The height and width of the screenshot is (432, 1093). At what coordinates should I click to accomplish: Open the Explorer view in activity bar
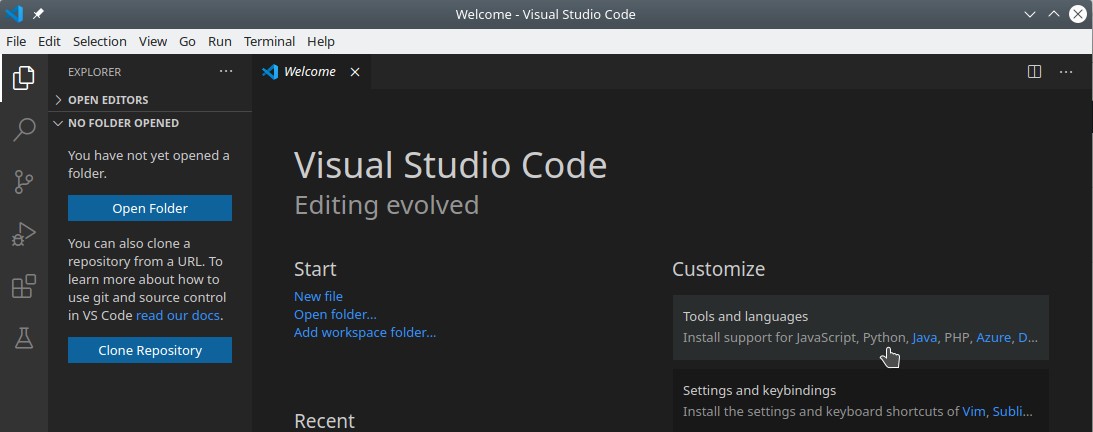pos(24,77)
